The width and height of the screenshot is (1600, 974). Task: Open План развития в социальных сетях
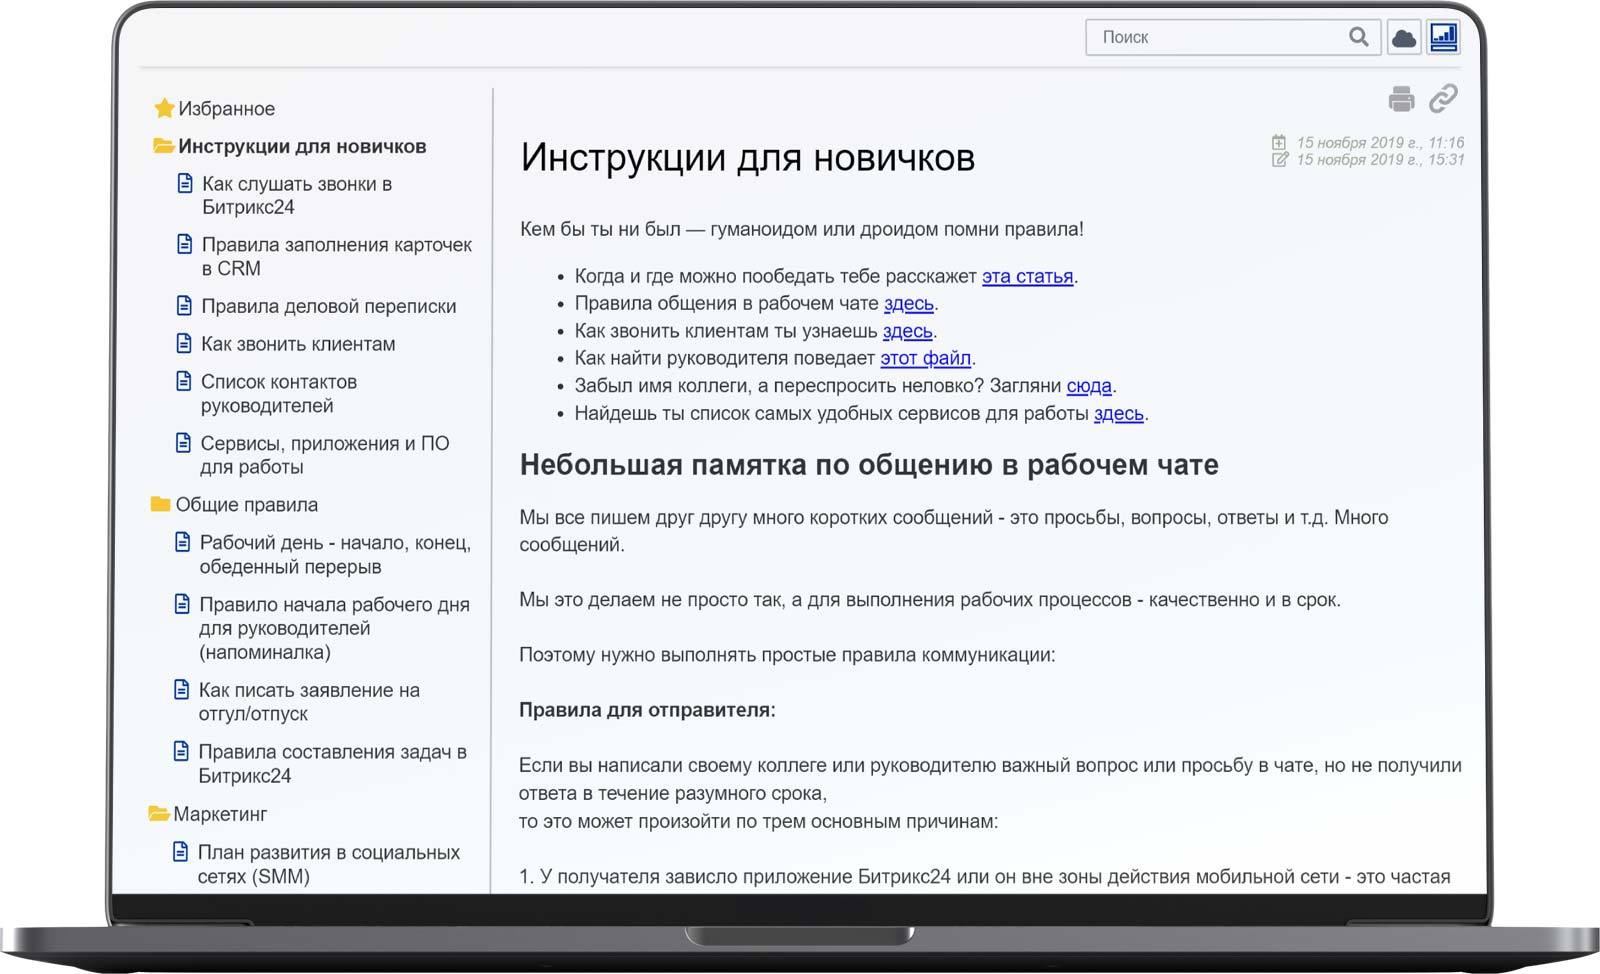[329, 864]
